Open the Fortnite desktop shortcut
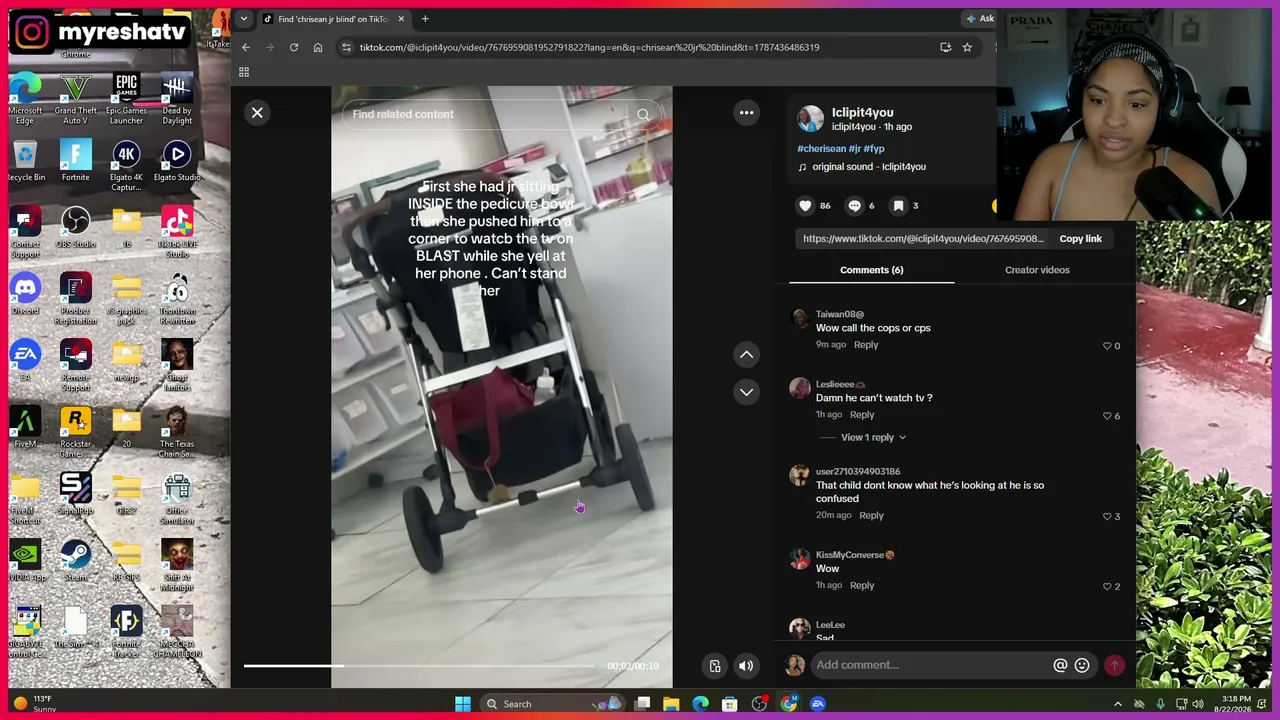Screen dimensions: 1280x720 pyautogui.click(x=75, y=160)
